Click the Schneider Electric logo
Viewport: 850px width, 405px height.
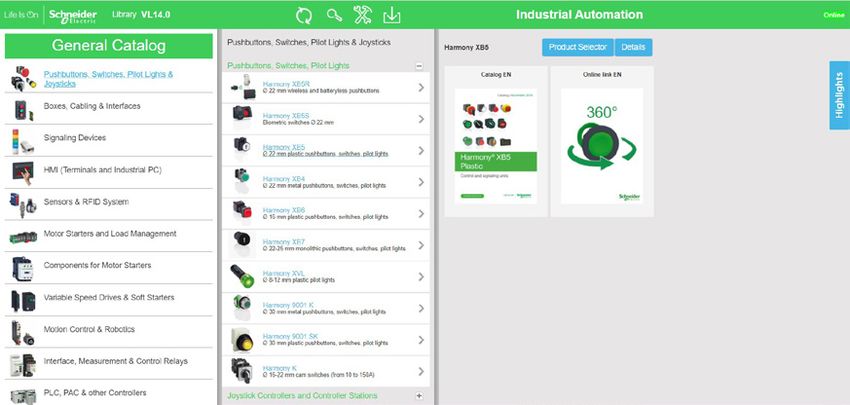click(73, 15)
